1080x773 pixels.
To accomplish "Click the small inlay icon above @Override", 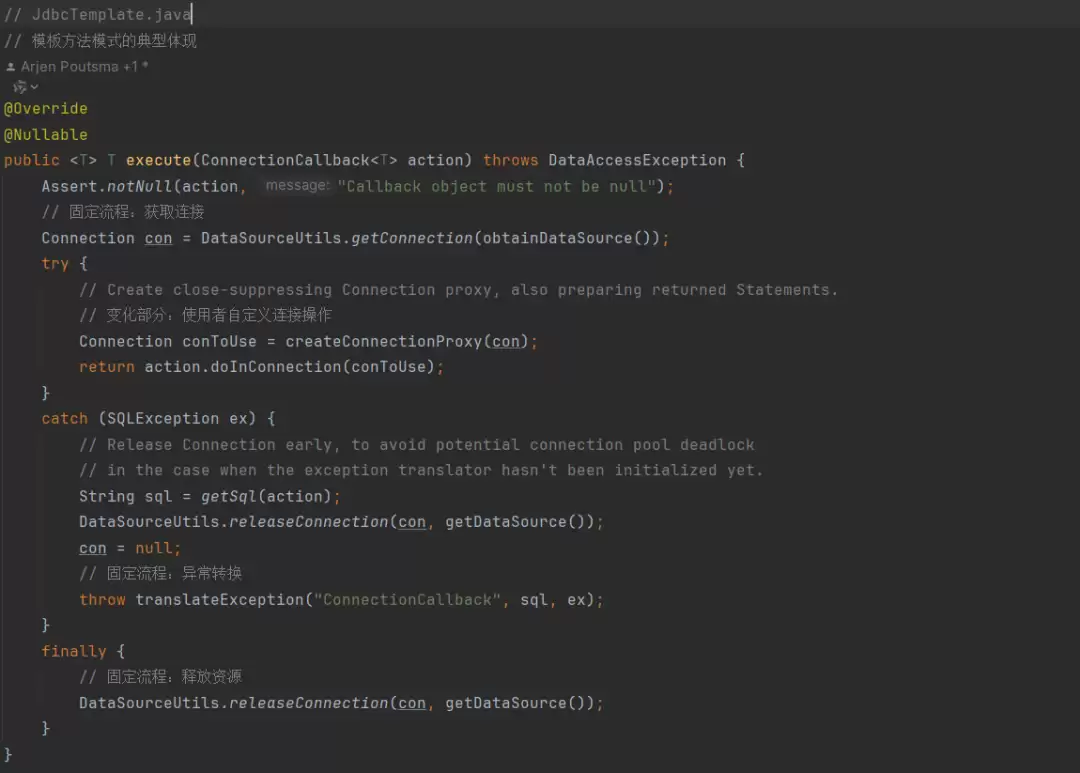I will [x=19, y=87].
